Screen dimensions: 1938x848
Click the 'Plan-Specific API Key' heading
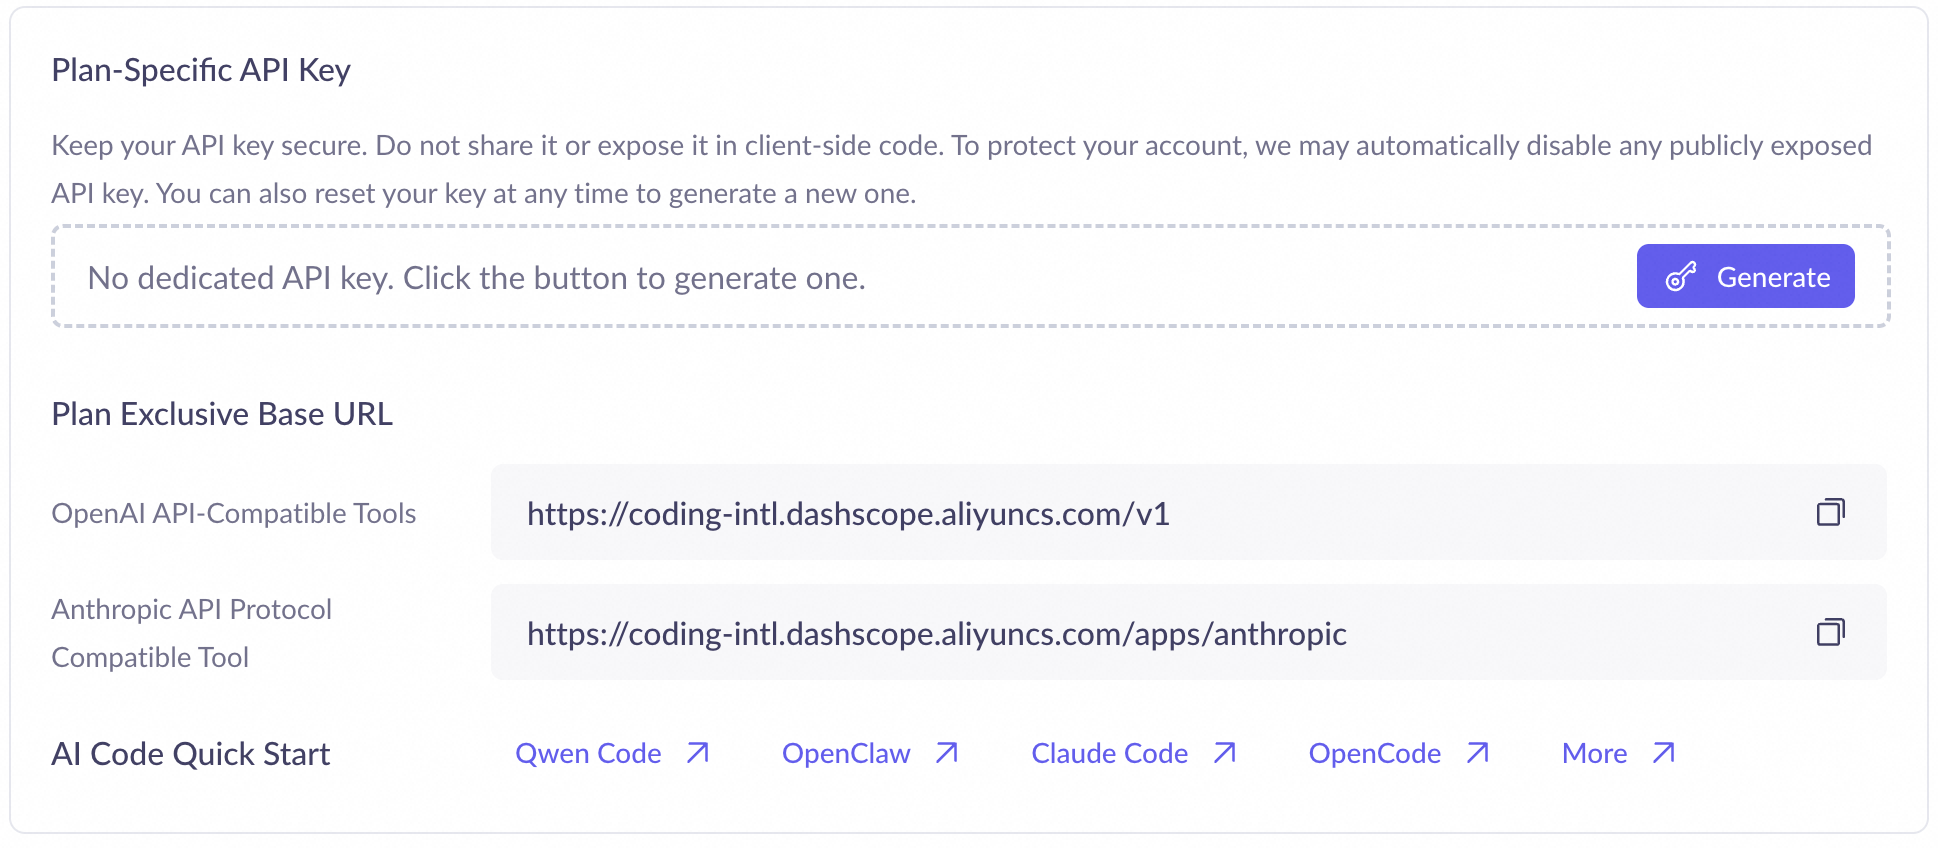tap(201, 70)
